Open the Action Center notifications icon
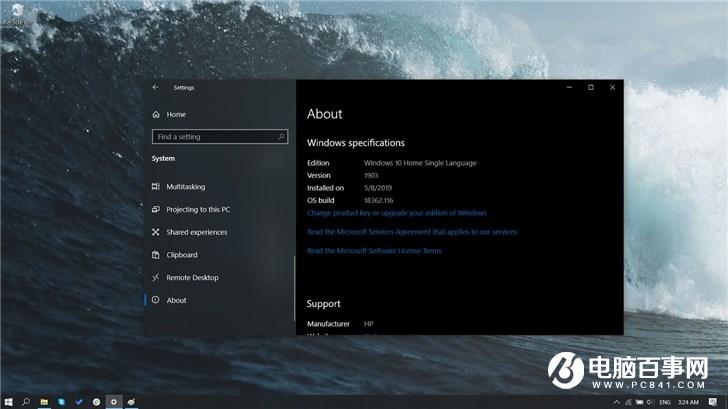This screenshot has width=728, height=409. (713, 402)
